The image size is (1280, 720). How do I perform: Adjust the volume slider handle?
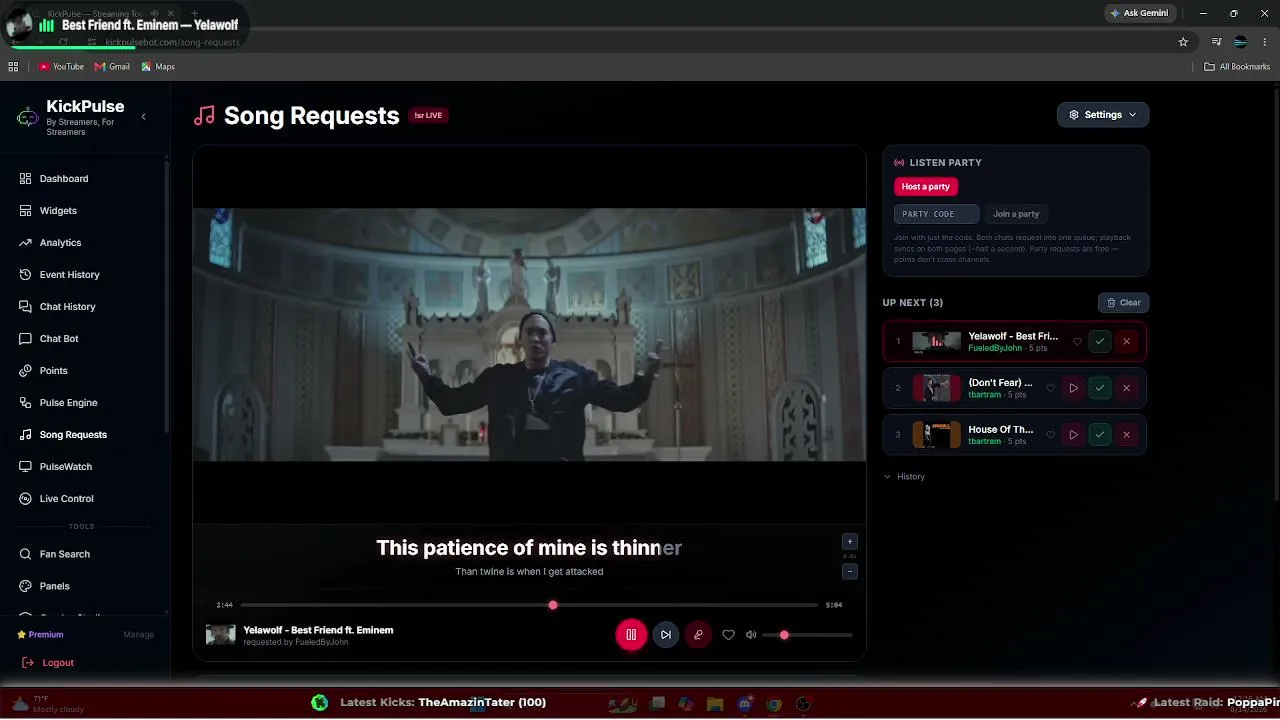[x=784, y=635]
